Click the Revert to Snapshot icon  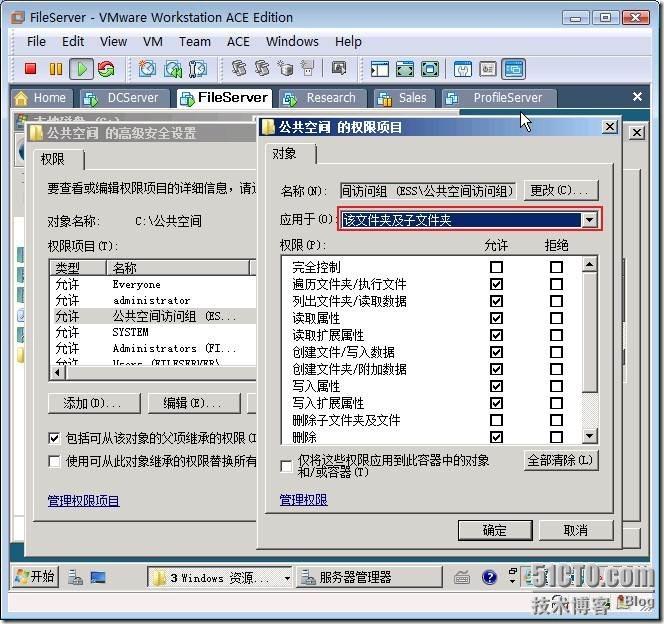point(172,69)
